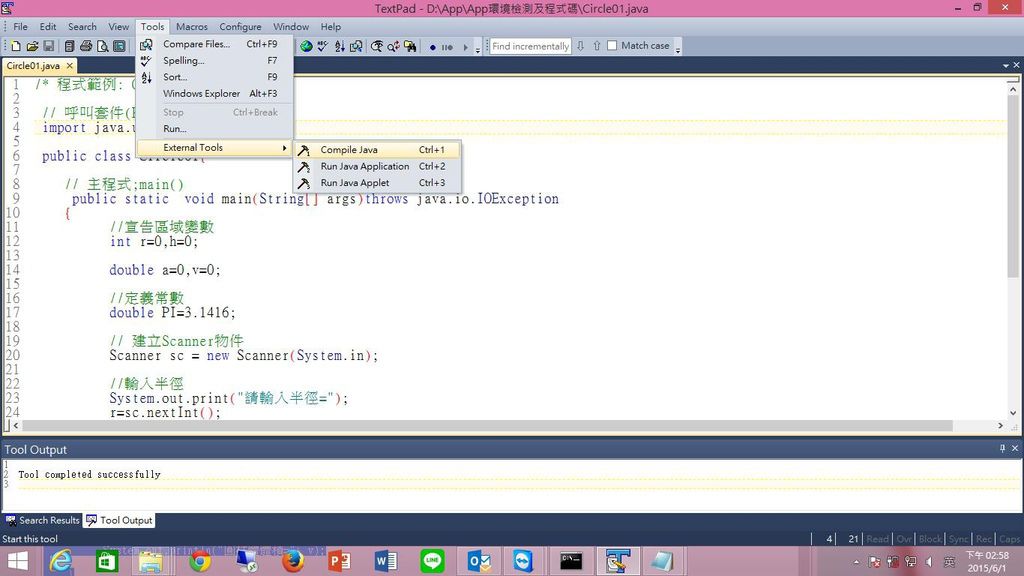Click the Open file folder icon
The width and height of the screenshot is (1024, 576).
point(32,46)
